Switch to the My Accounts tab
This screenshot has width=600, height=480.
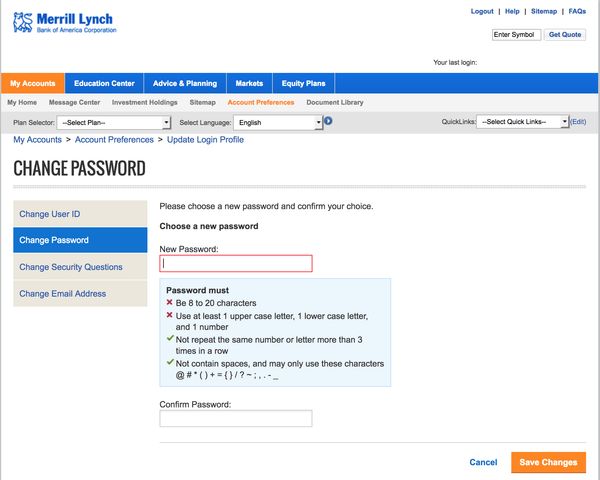(33, 83)
